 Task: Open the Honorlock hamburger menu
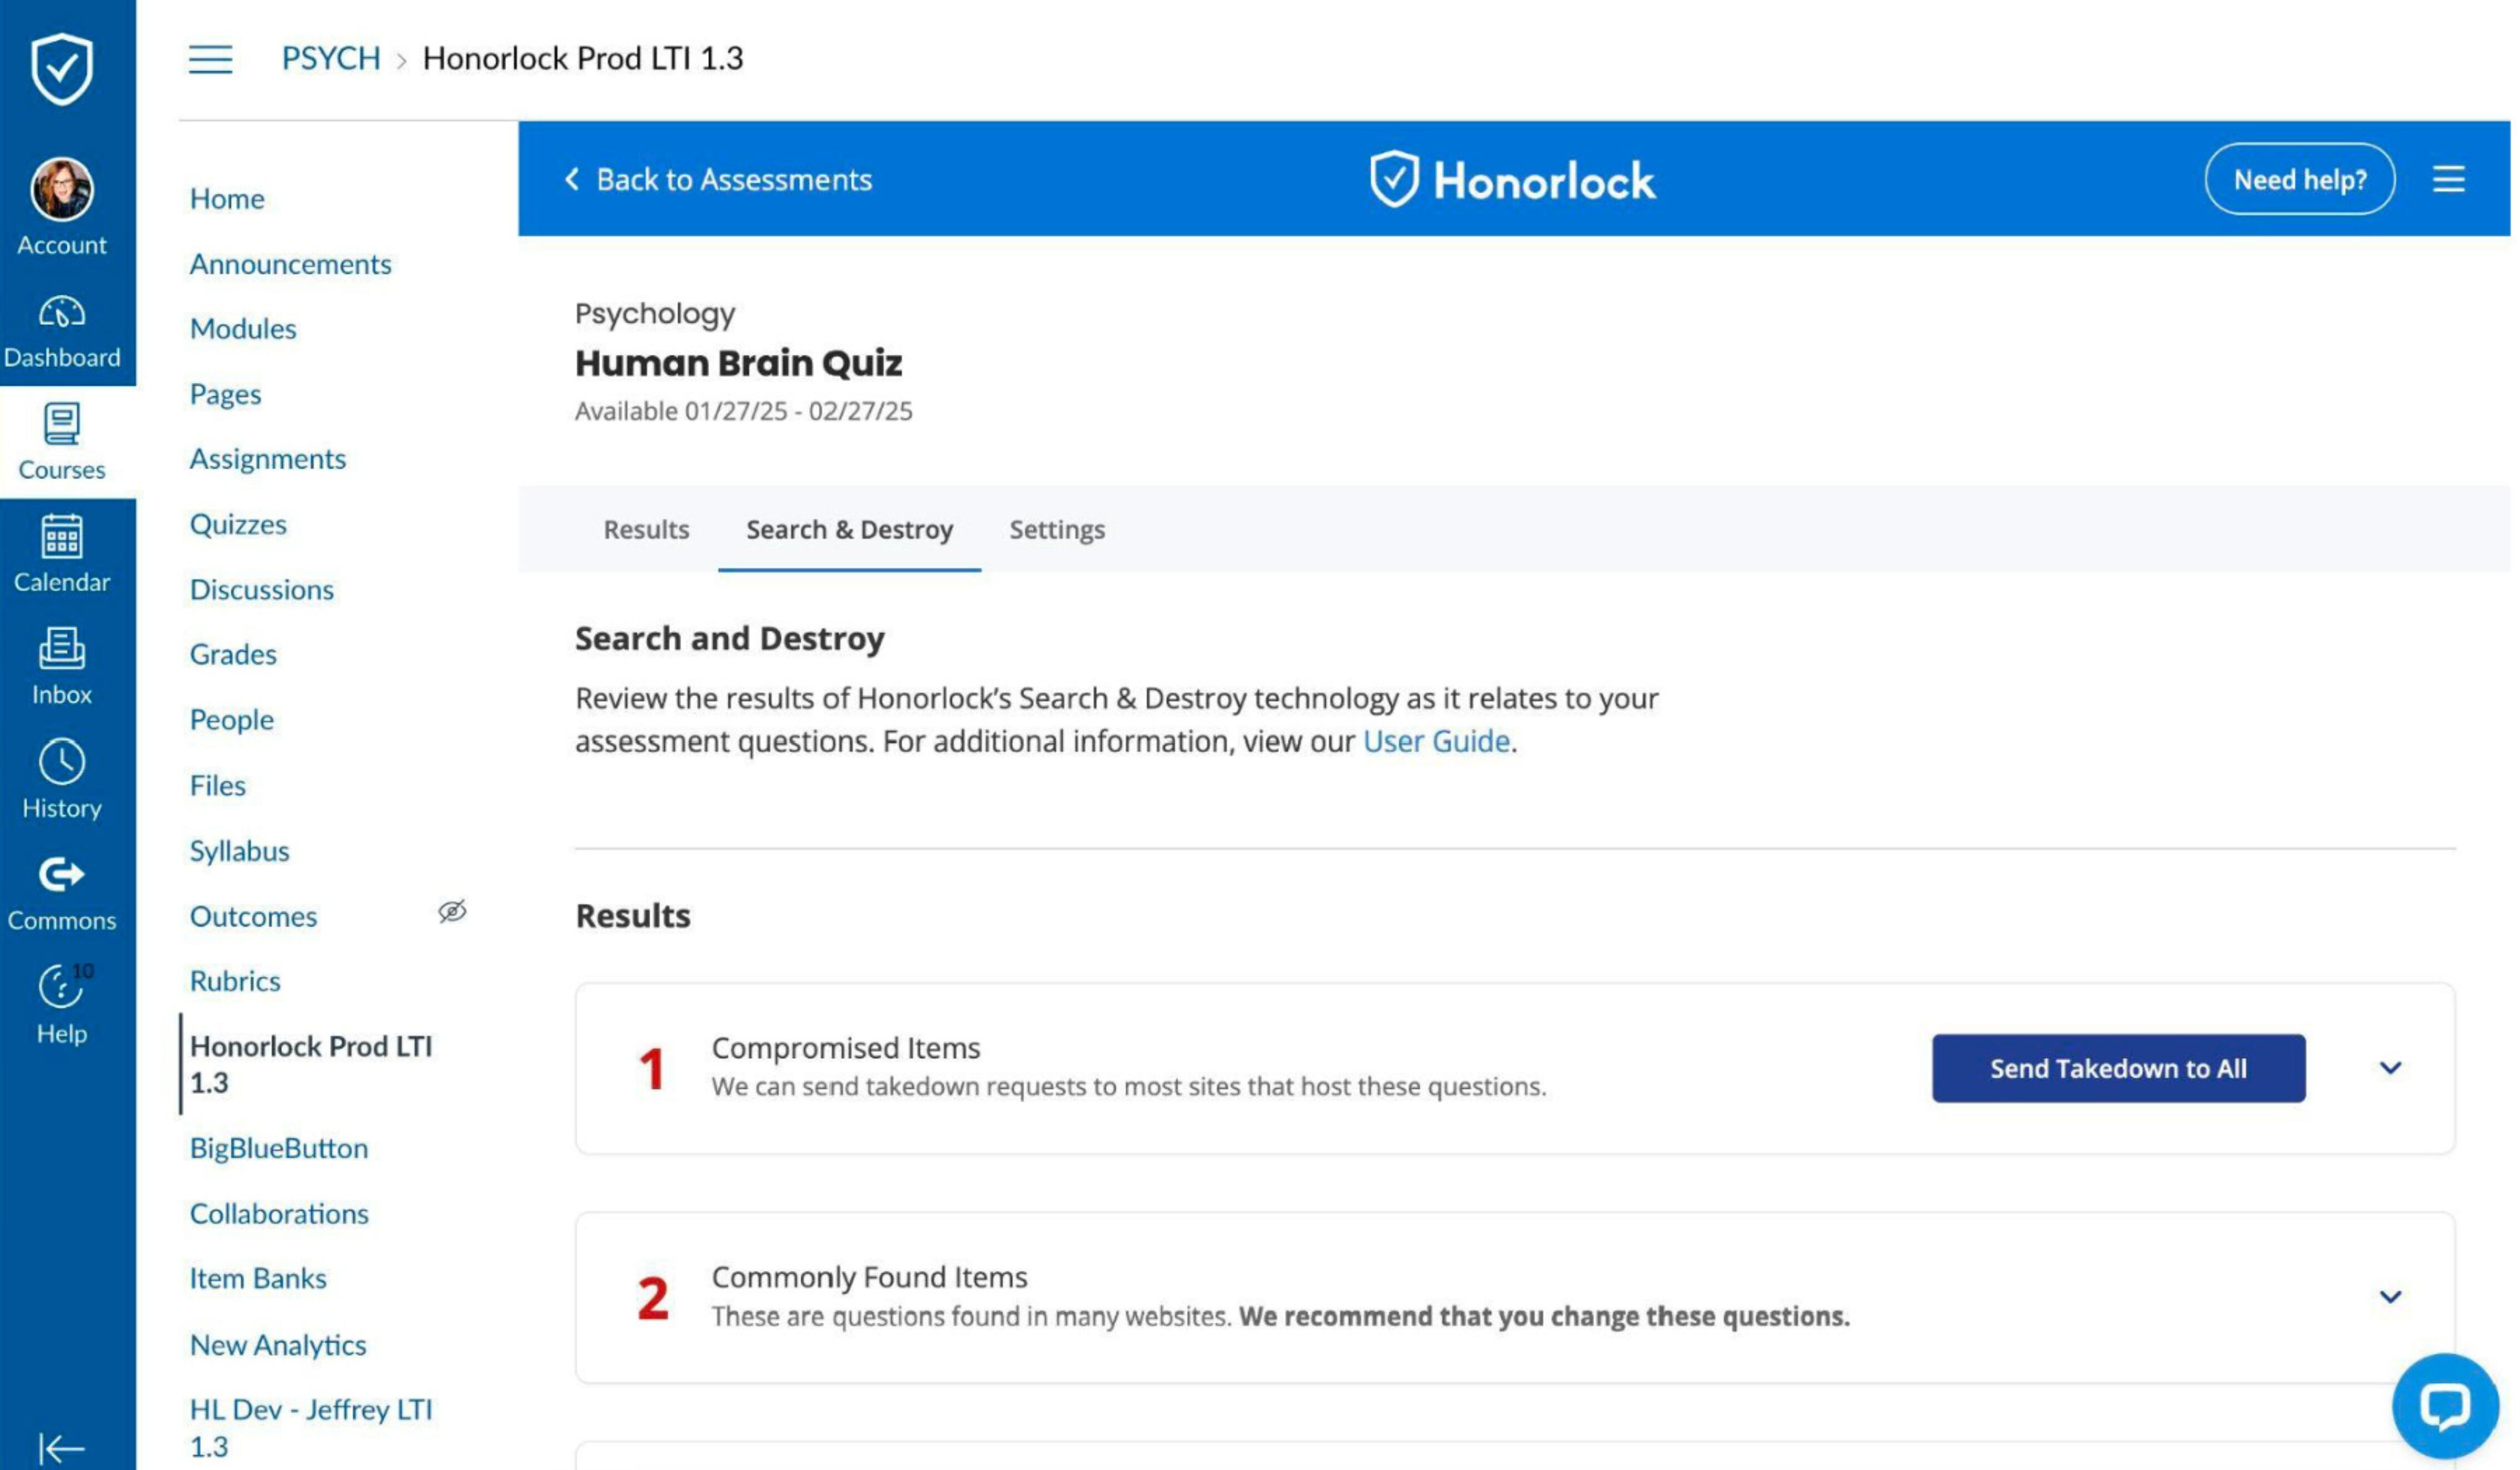[2449, 180]
